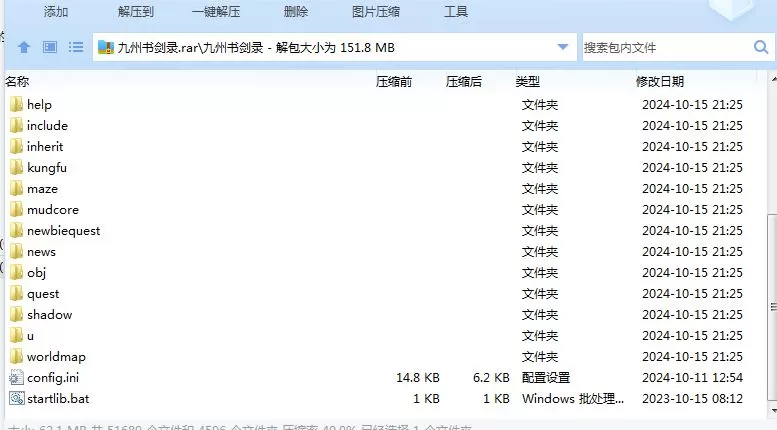The image size is (777, 430).
Task: Click the 一键解压 toolbar button
Action: coord(216,11)
